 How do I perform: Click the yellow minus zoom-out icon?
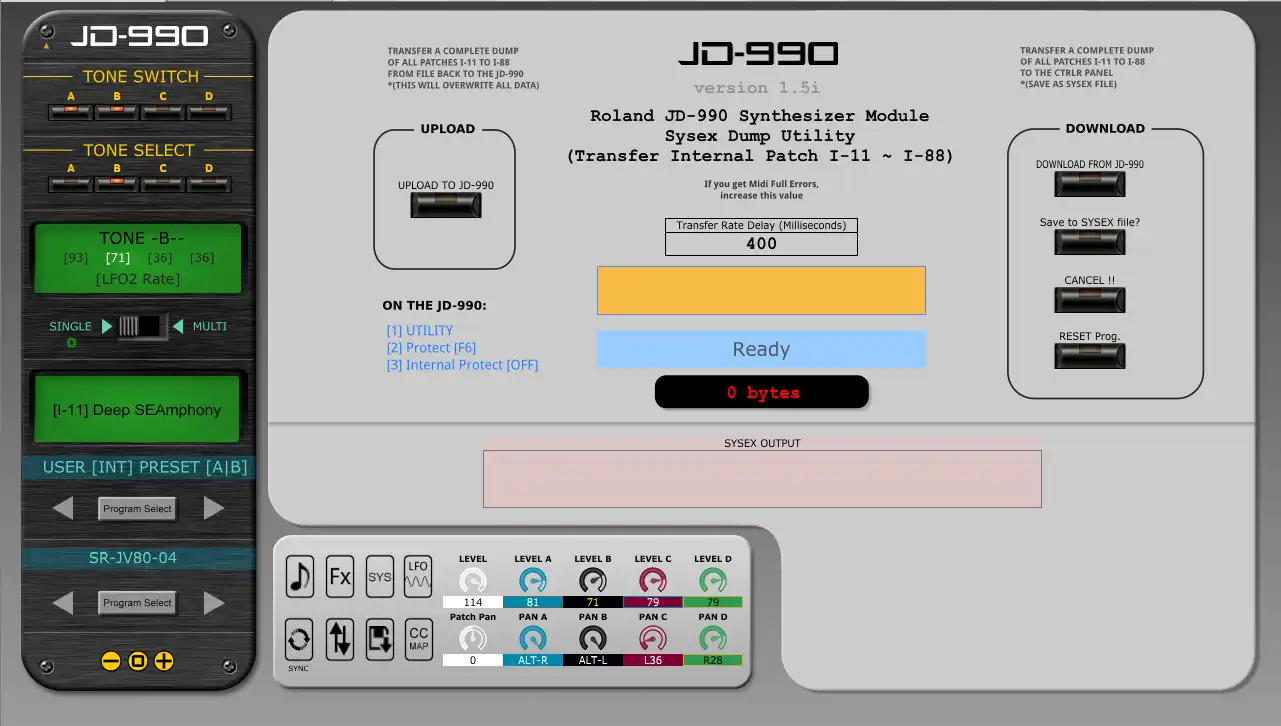111,661
